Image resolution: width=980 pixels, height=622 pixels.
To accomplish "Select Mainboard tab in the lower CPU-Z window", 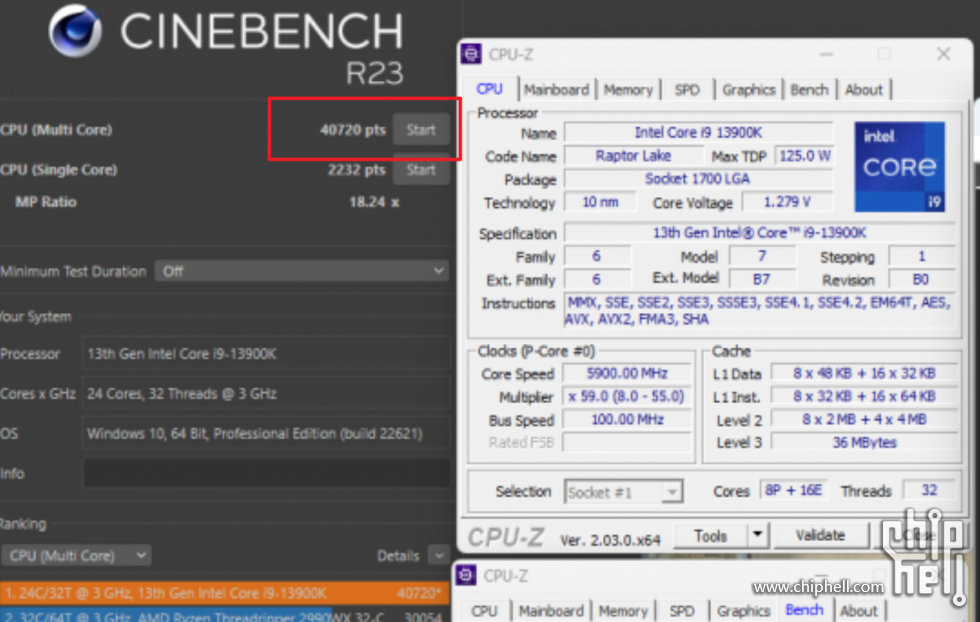I will click(551, 611).
